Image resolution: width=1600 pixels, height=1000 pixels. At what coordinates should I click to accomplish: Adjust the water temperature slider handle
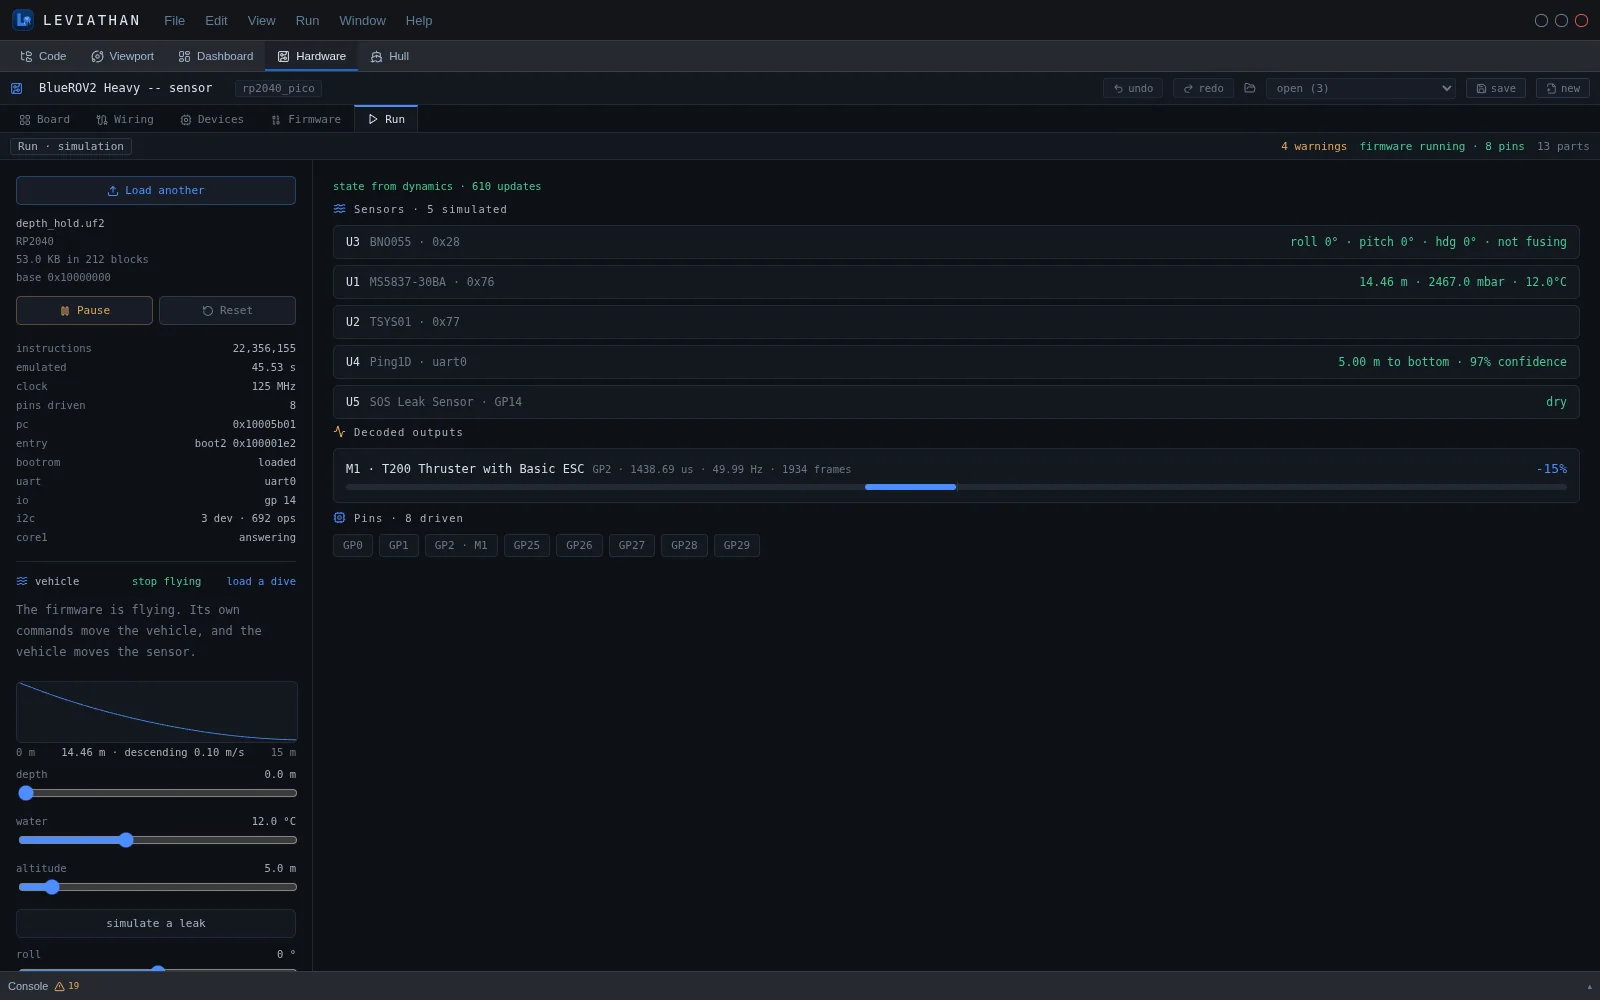(x=126, y=840)
